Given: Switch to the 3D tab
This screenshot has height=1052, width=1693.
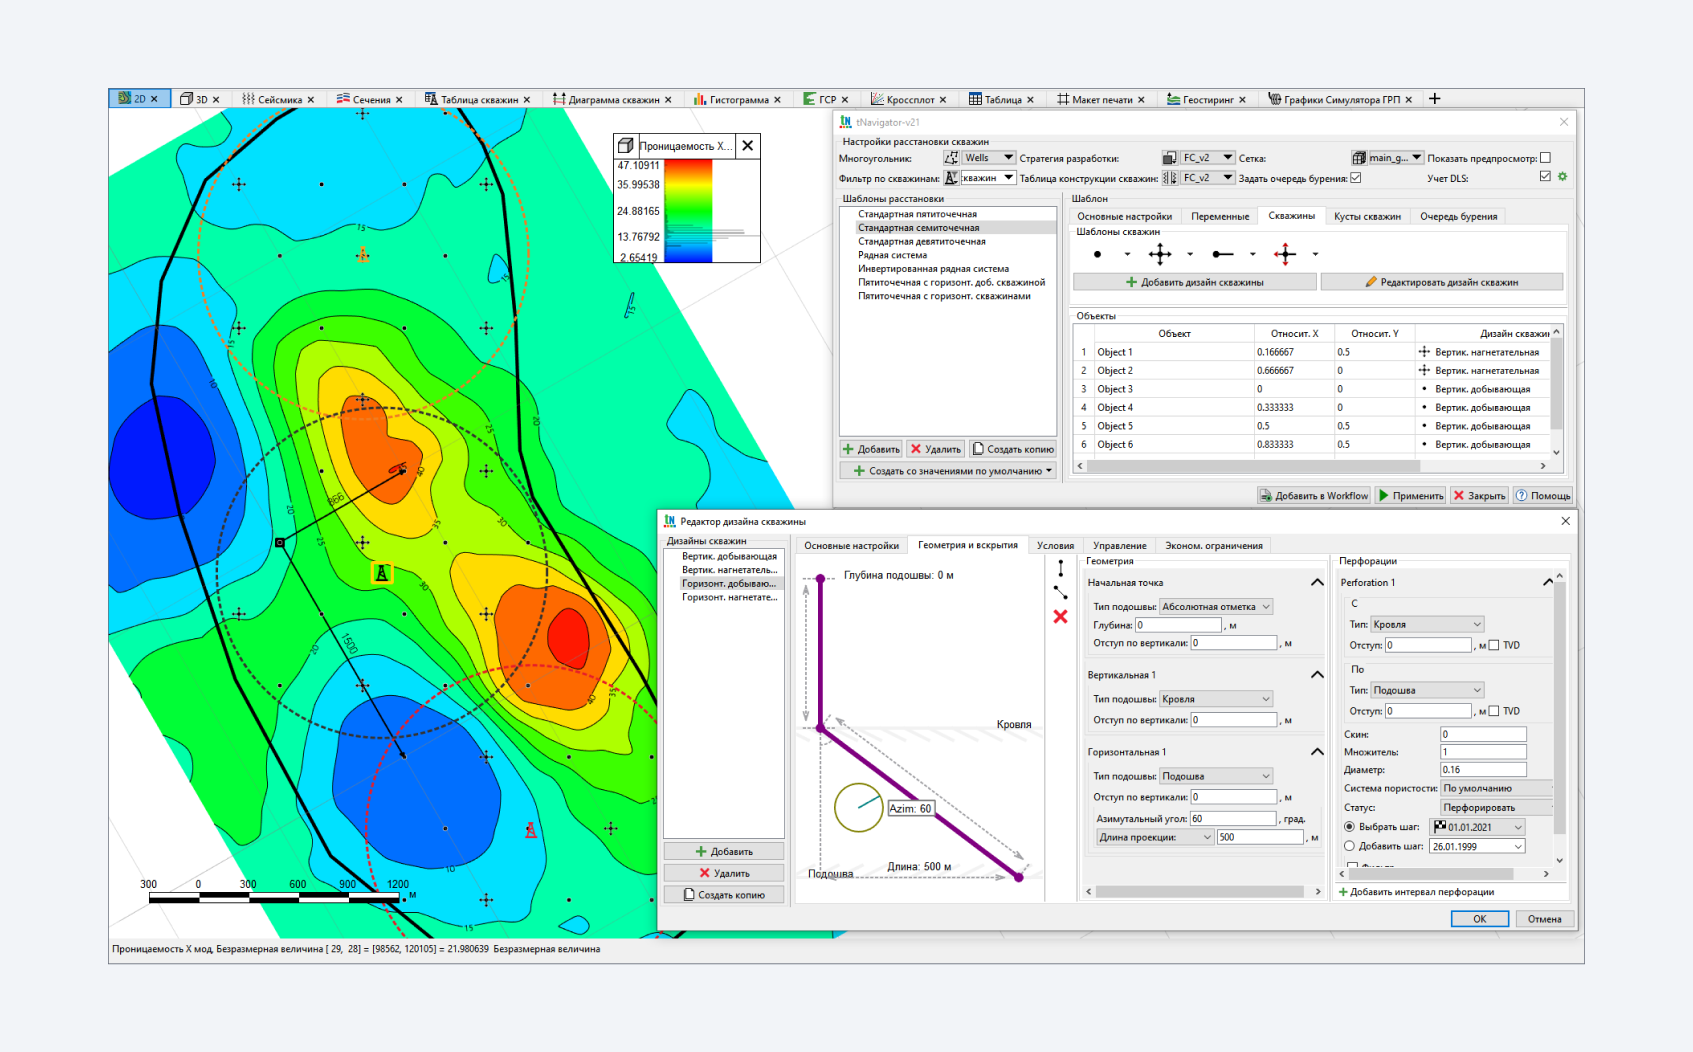Looking at the screenshot, I should click(x=199, y=99).
